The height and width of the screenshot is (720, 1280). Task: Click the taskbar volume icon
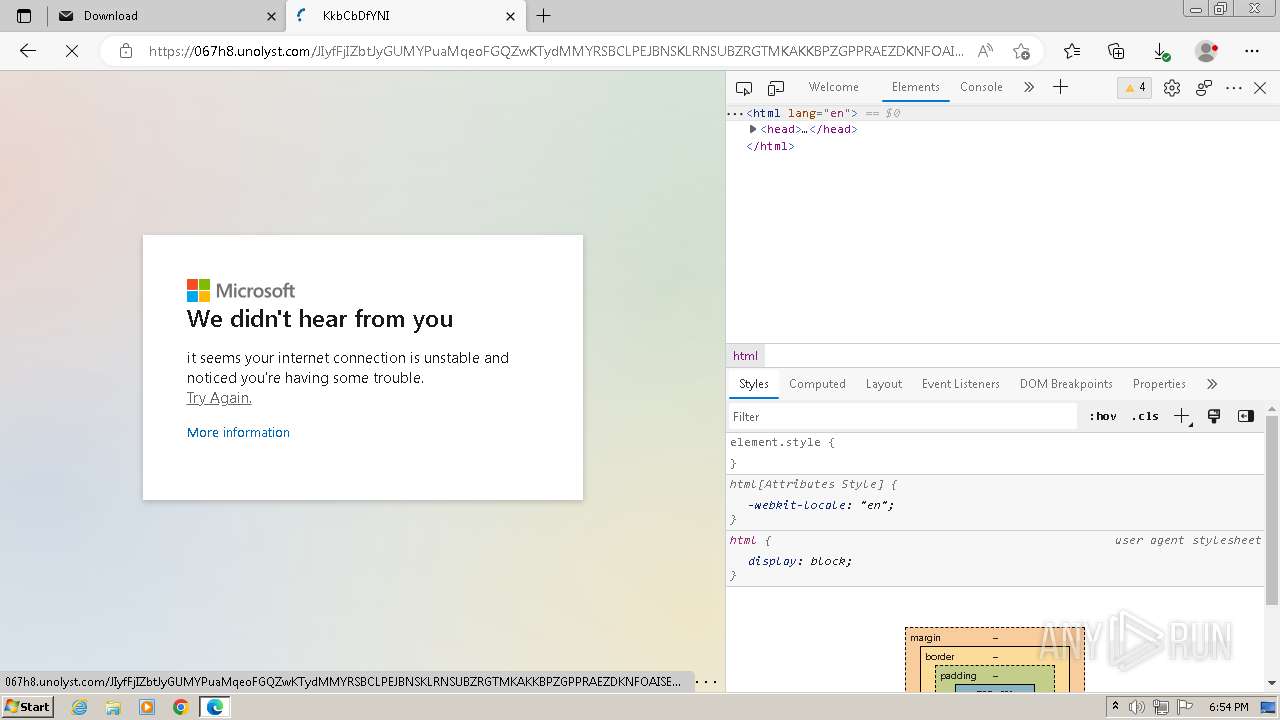1137,707
